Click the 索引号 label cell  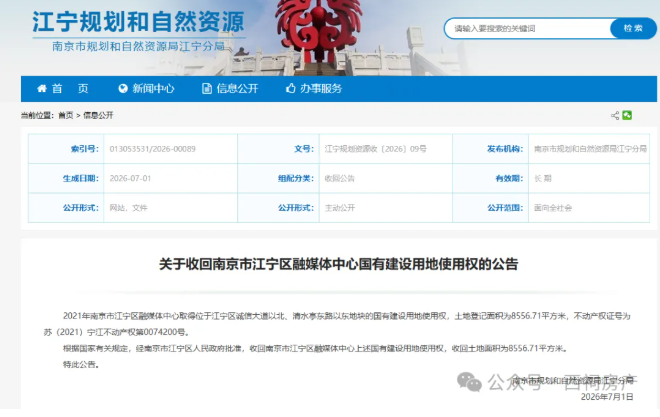coord(66,149)
